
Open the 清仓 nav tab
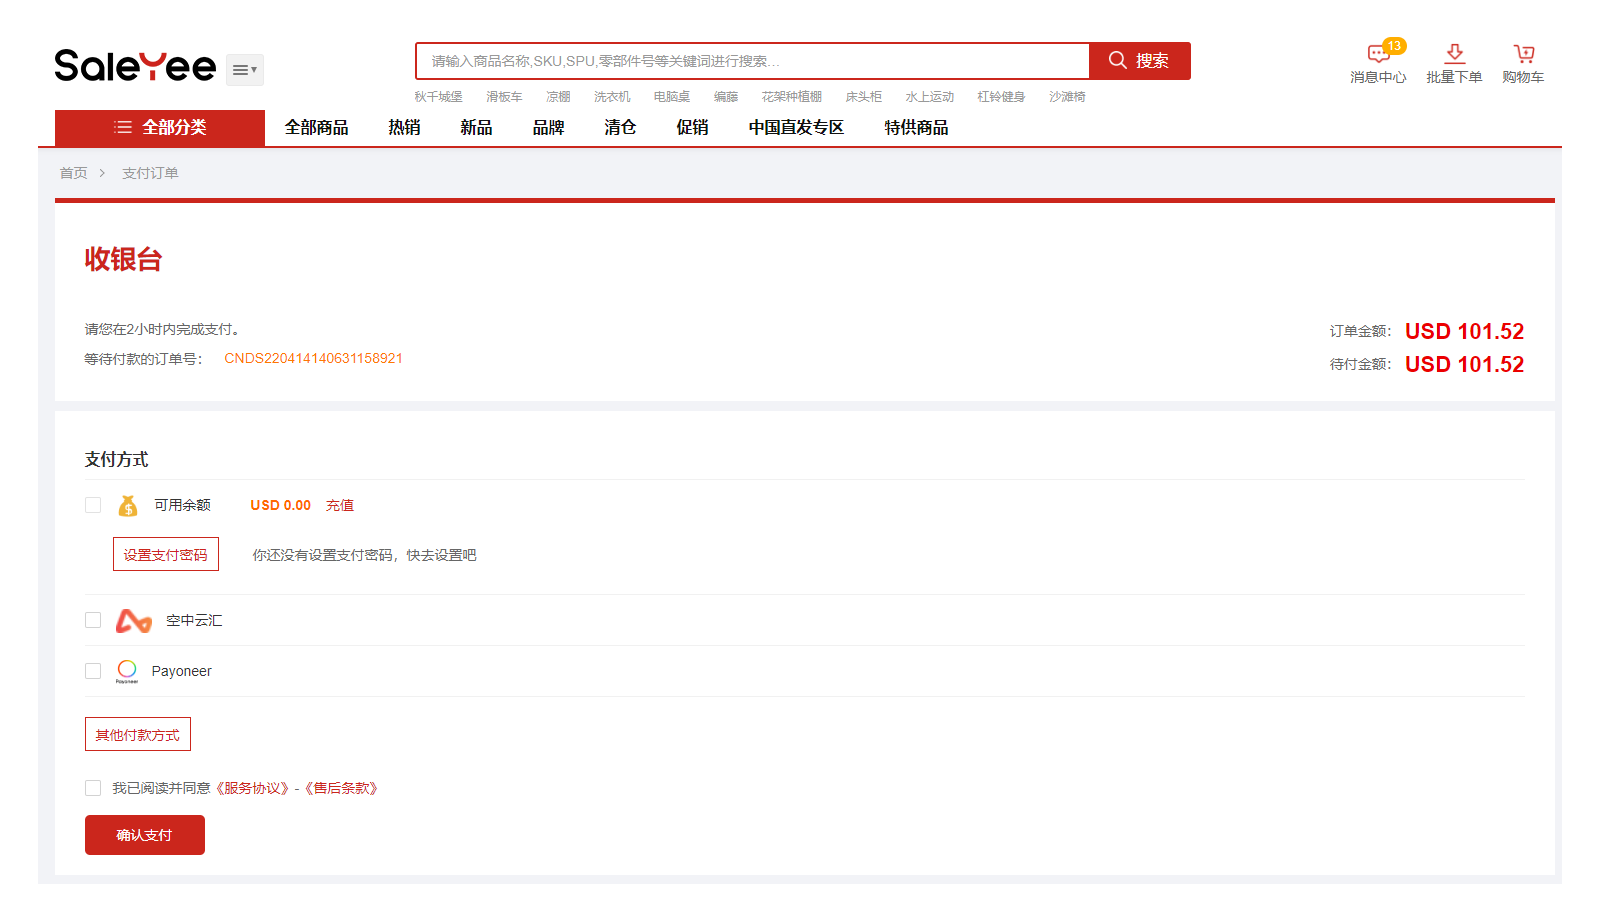click(x=620, y=128)
